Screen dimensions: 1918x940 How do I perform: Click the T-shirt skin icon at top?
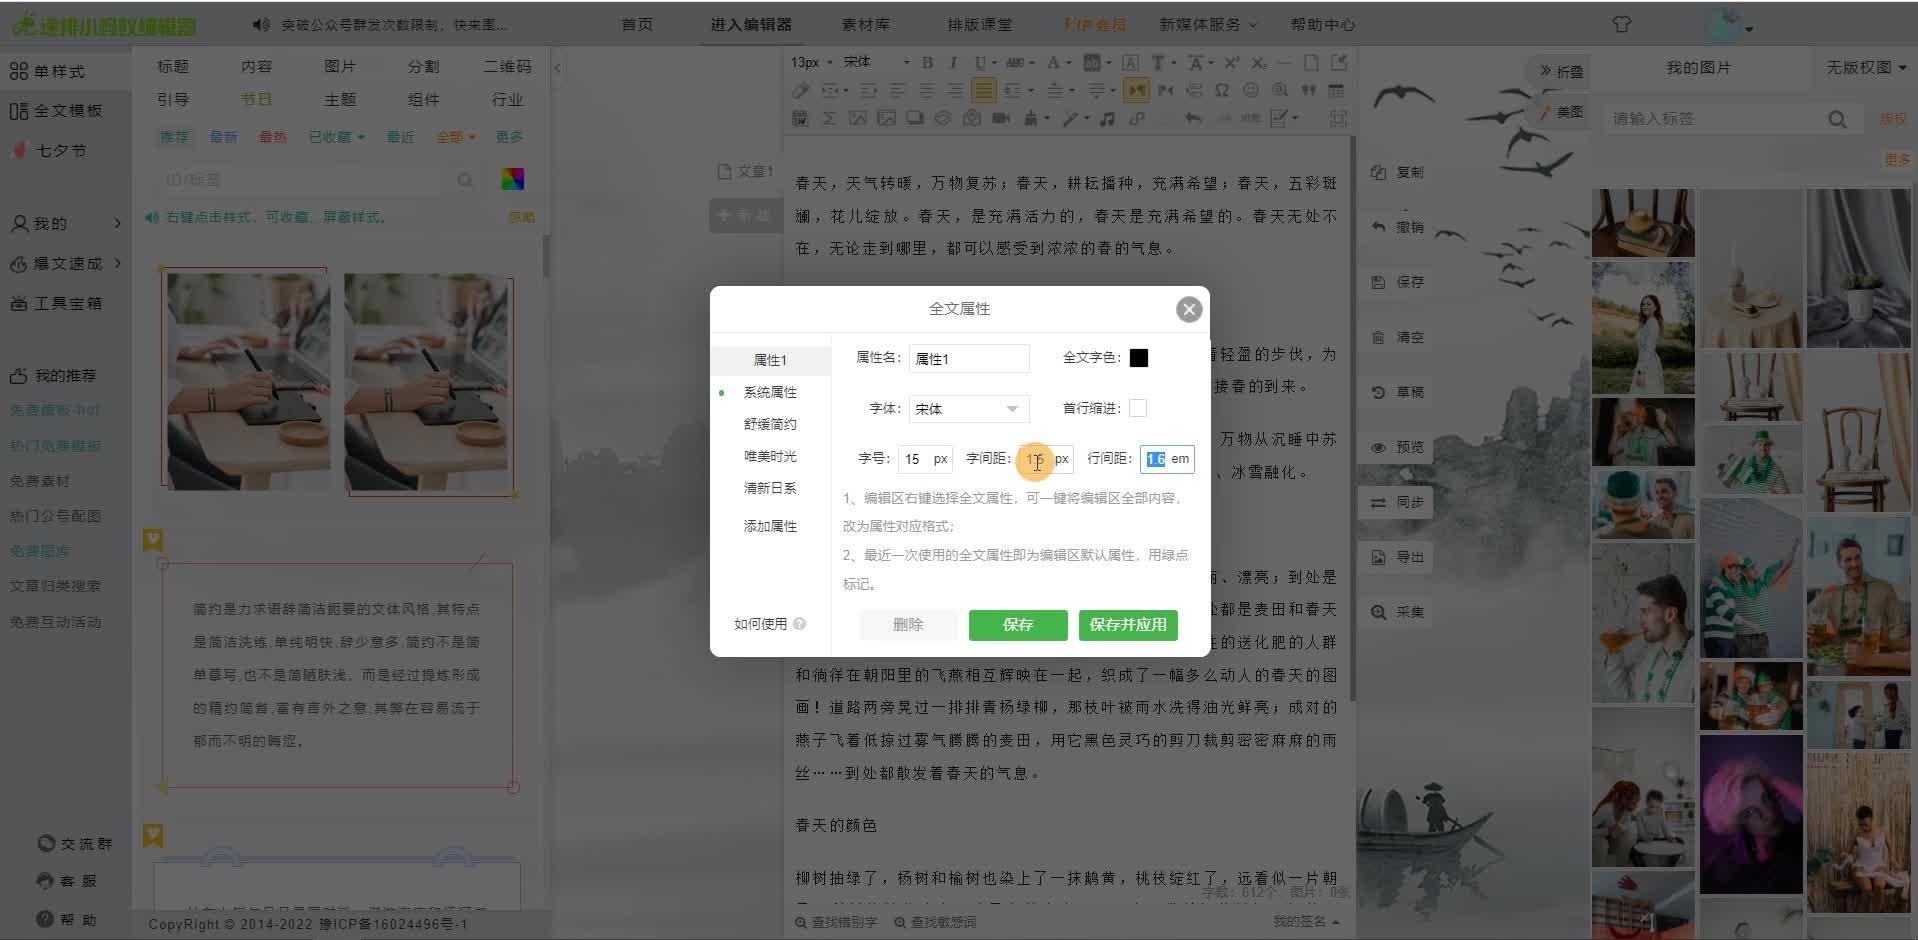(x=1621, y=24)
